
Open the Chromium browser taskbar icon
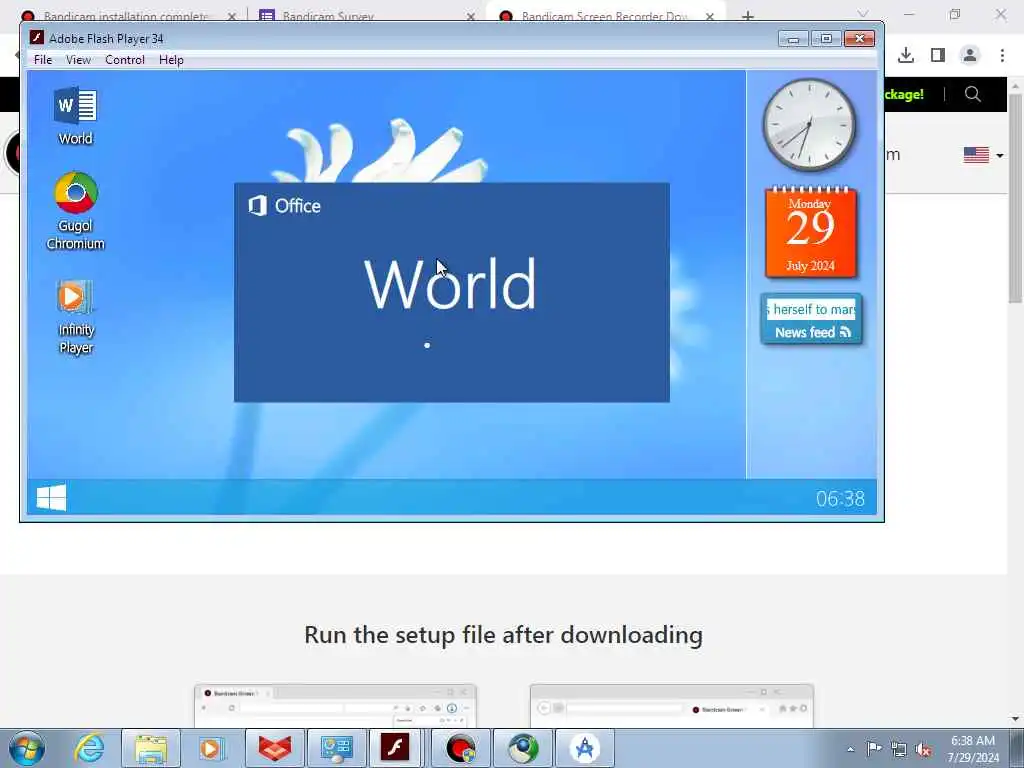point(523,748)
